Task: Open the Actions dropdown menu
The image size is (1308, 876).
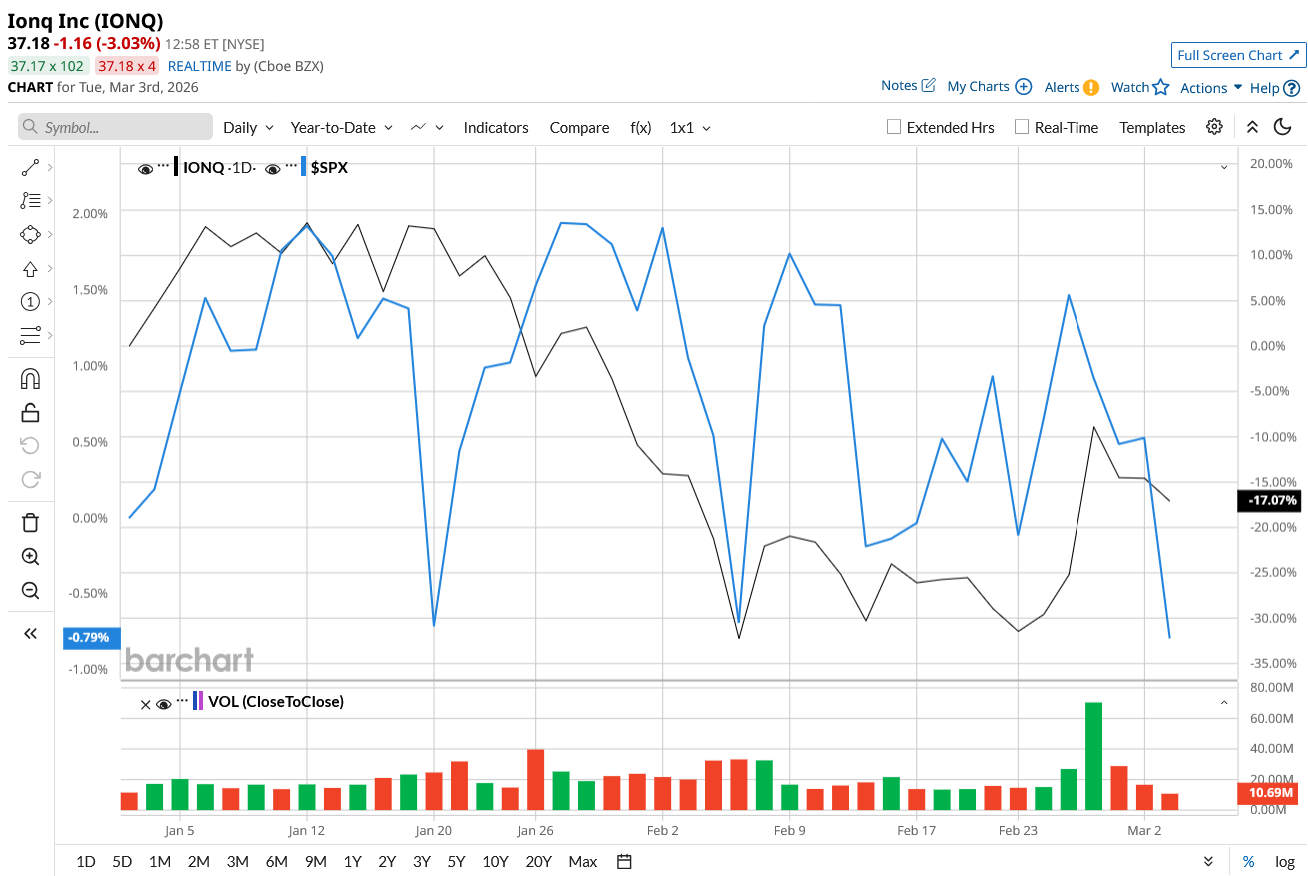Action: [1211, 87]
